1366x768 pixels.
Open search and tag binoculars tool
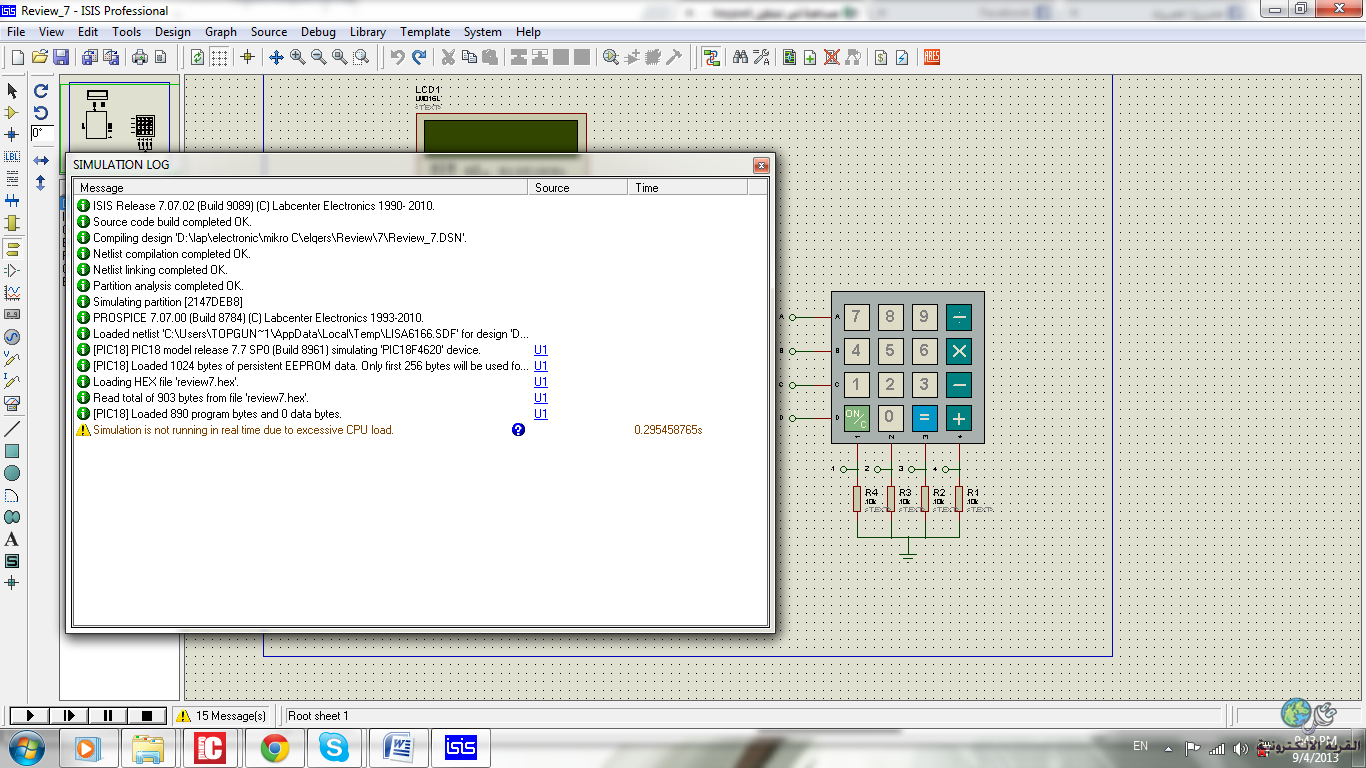tap(740, 57)
